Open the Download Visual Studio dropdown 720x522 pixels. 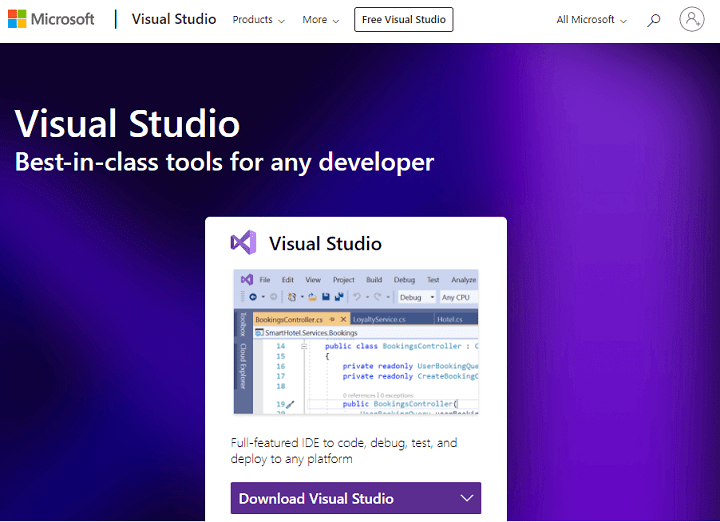coord(356,498)
